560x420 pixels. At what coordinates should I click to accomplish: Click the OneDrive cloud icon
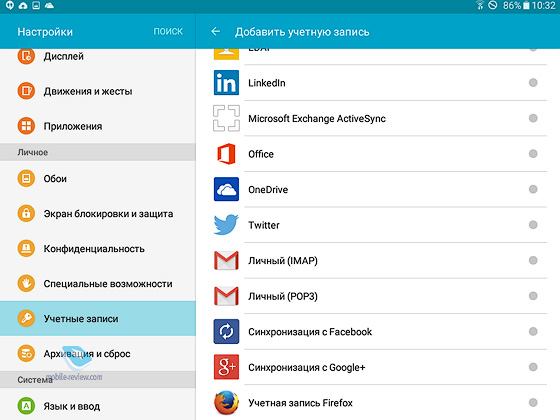[x=226, y=189]
